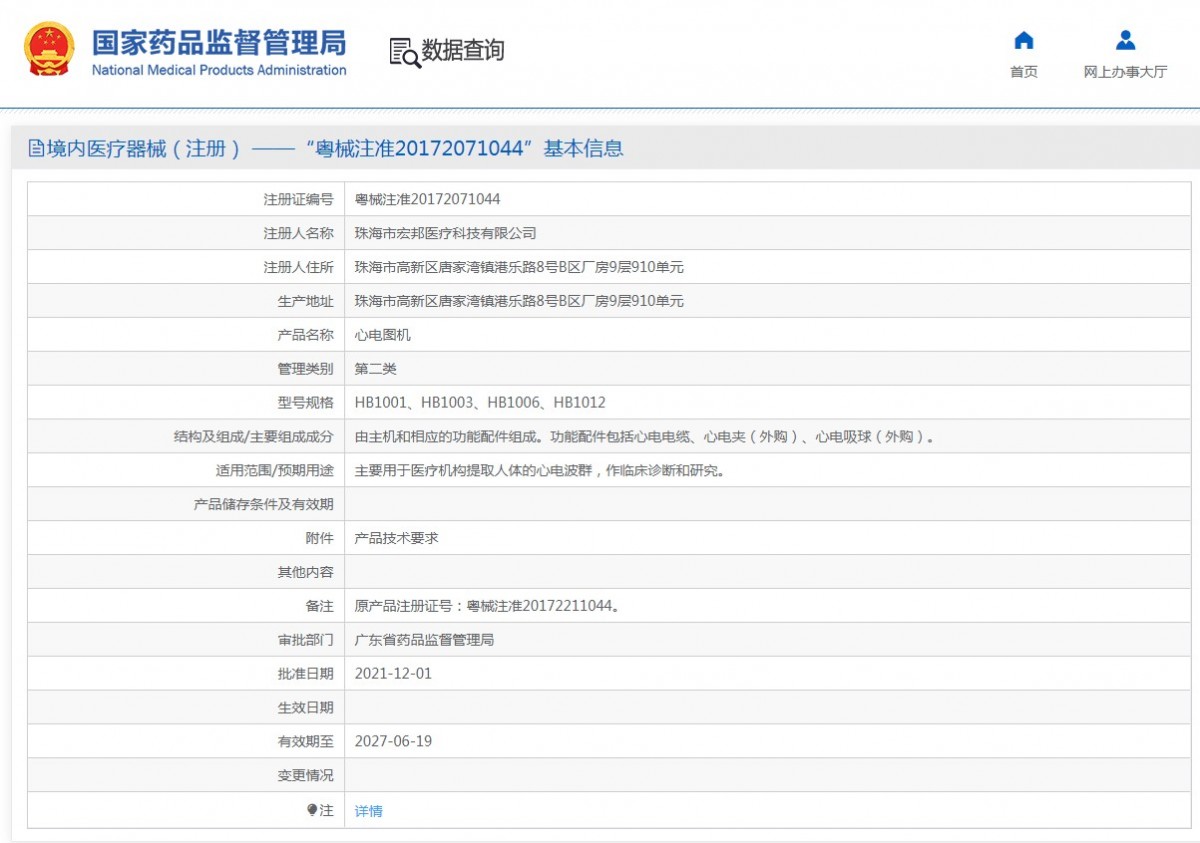Image resolution: width=1200 pixels, height=843 pixels.
Task: Click registration number 粤械注准20172071044 value cell
Action: point(427,199)
